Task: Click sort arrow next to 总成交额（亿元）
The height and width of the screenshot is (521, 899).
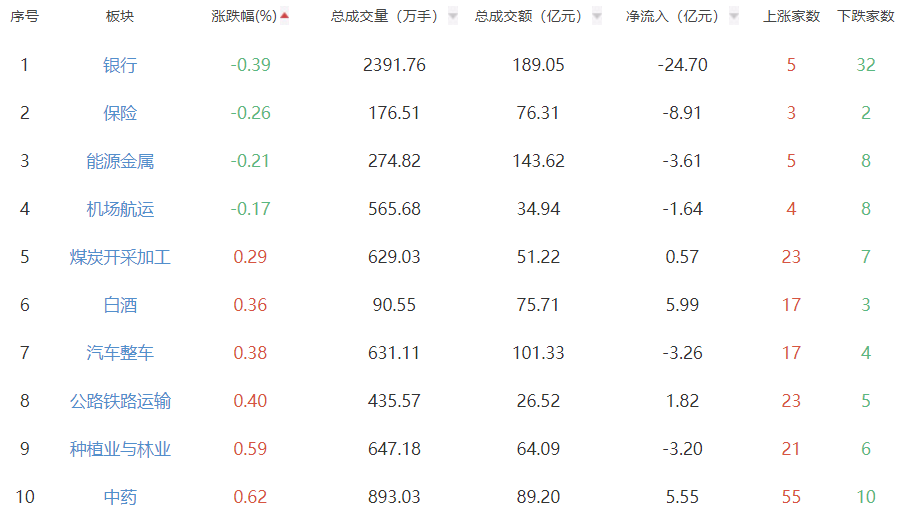Action: pyautogui.click(x=597, y=16)
